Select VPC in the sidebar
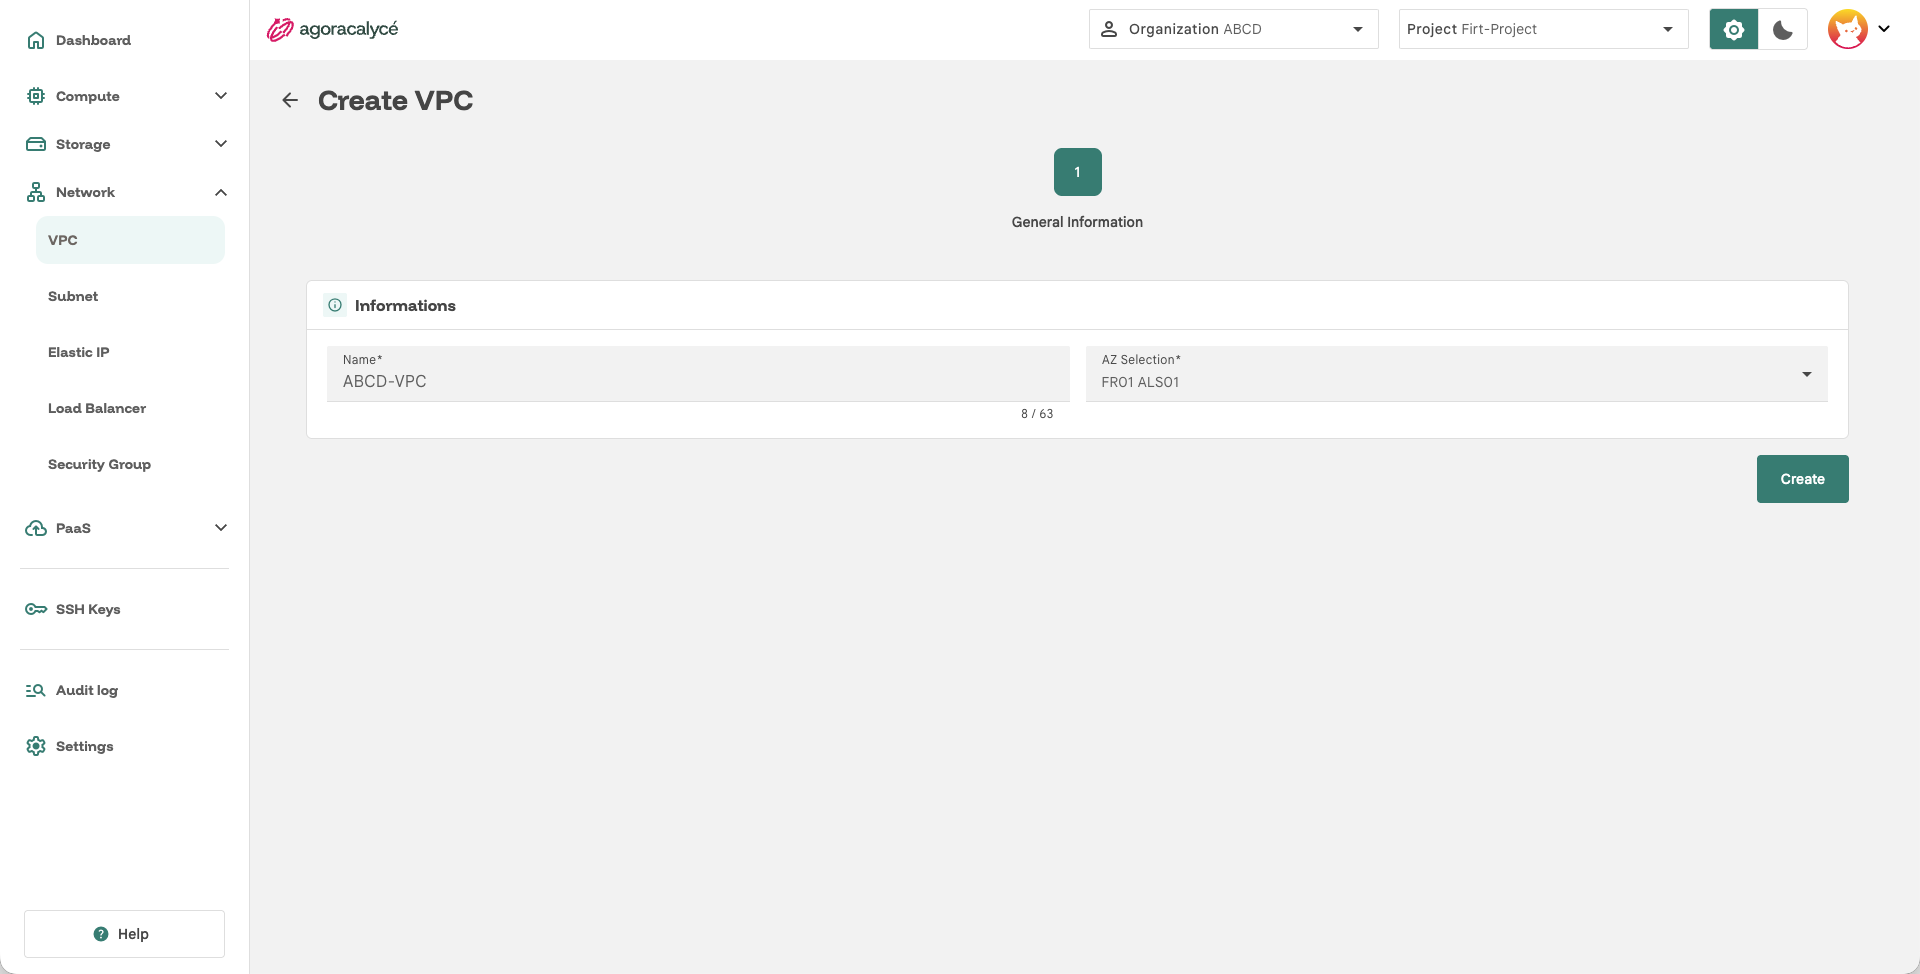This screenshot has width=1920, height=974. (130, 240)
